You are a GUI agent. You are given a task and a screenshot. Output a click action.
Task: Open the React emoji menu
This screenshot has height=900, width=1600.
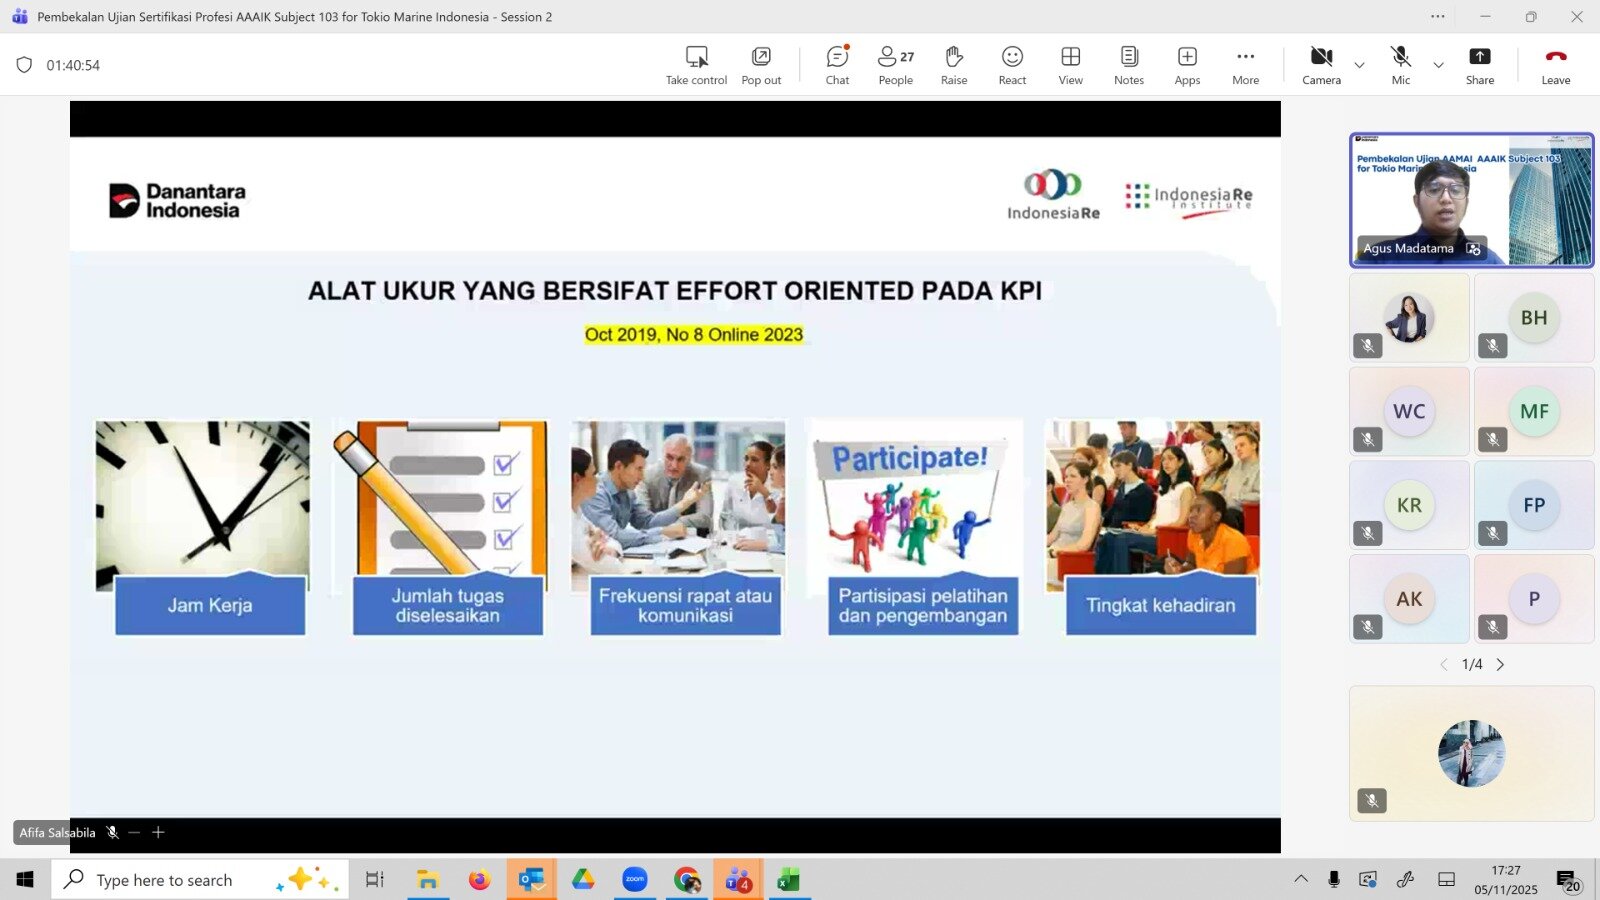[x=1012, y=65]
